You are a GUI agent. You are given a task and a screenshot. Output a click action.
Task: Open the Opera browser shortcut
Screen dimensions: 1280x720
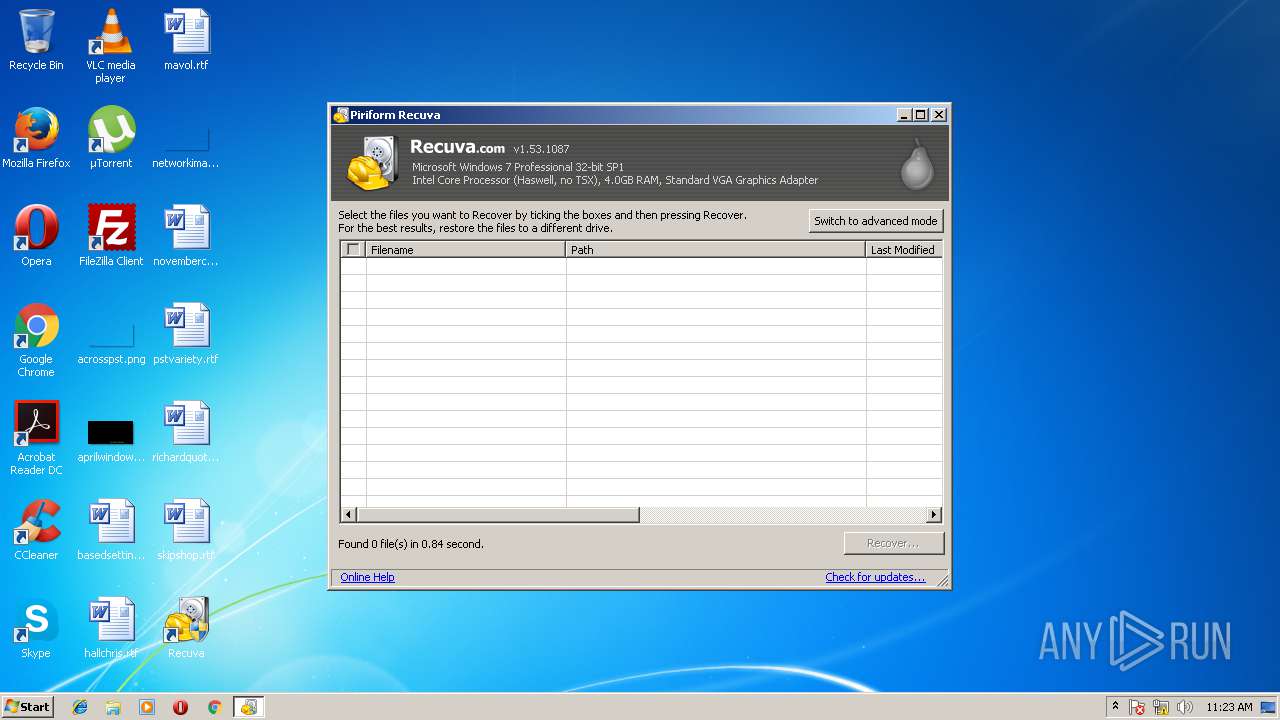point(36,236)
